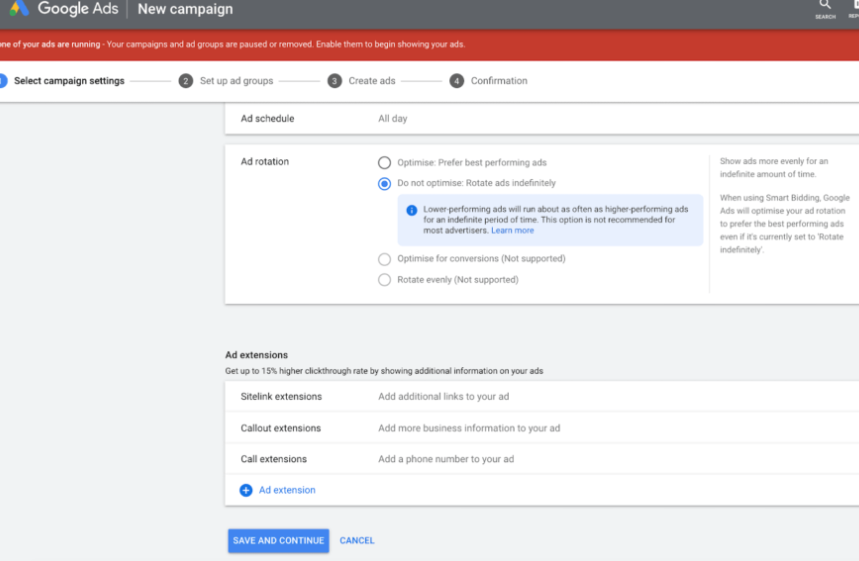Click the New campaign header title
The height and width of the screenshot is (561, 859).
pos(185,9)
